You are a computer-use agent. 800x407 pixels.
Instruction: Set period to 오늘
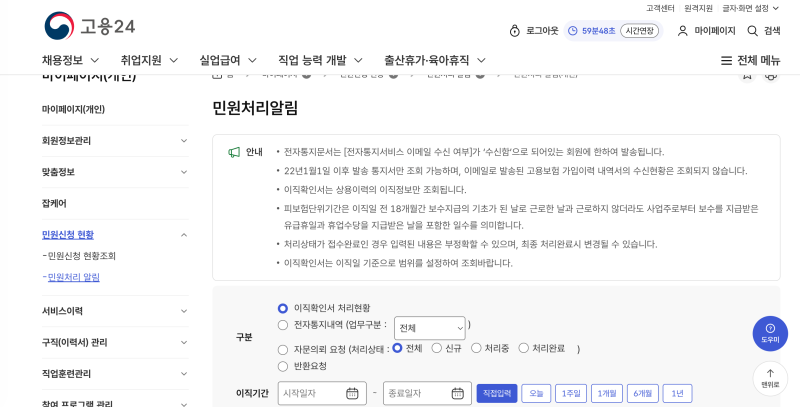[536, 393]
